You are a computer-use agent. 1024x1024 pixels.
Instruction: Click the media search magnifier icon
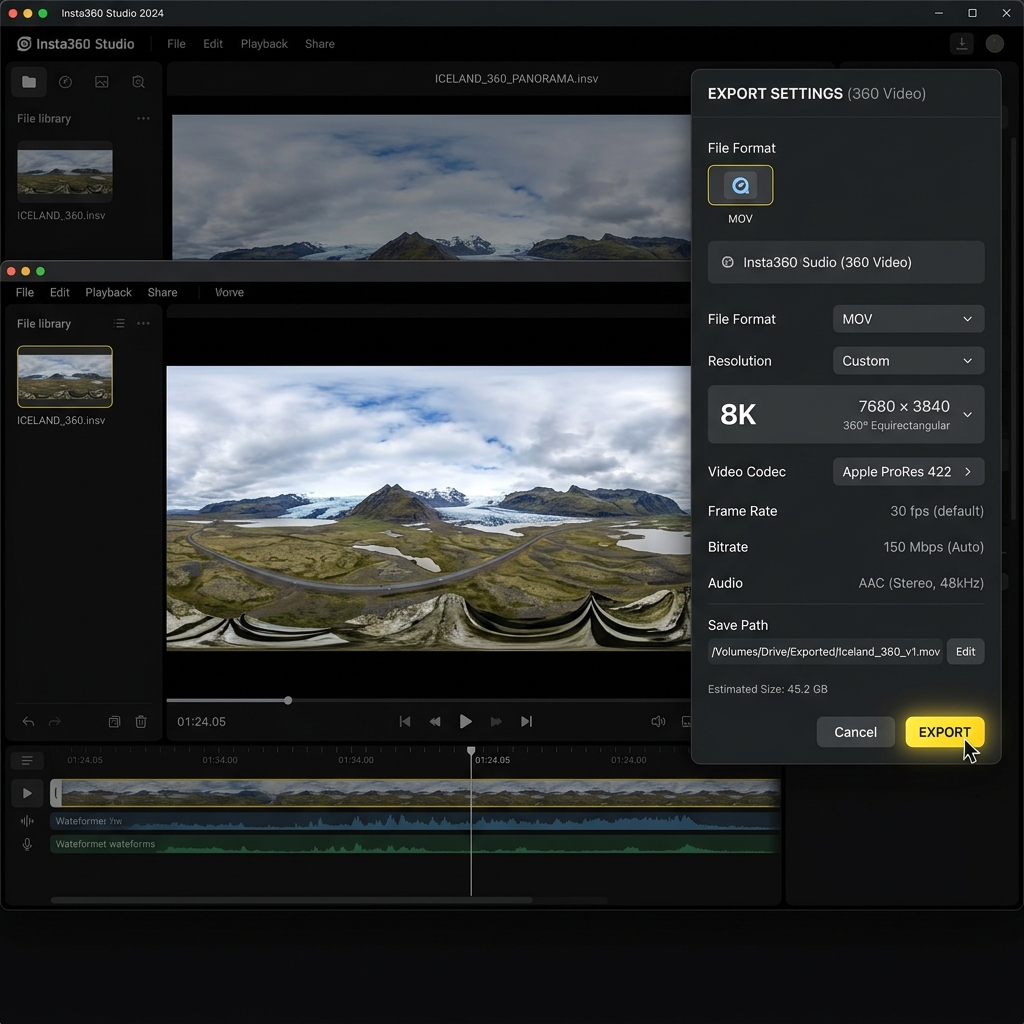pos(139,81)
